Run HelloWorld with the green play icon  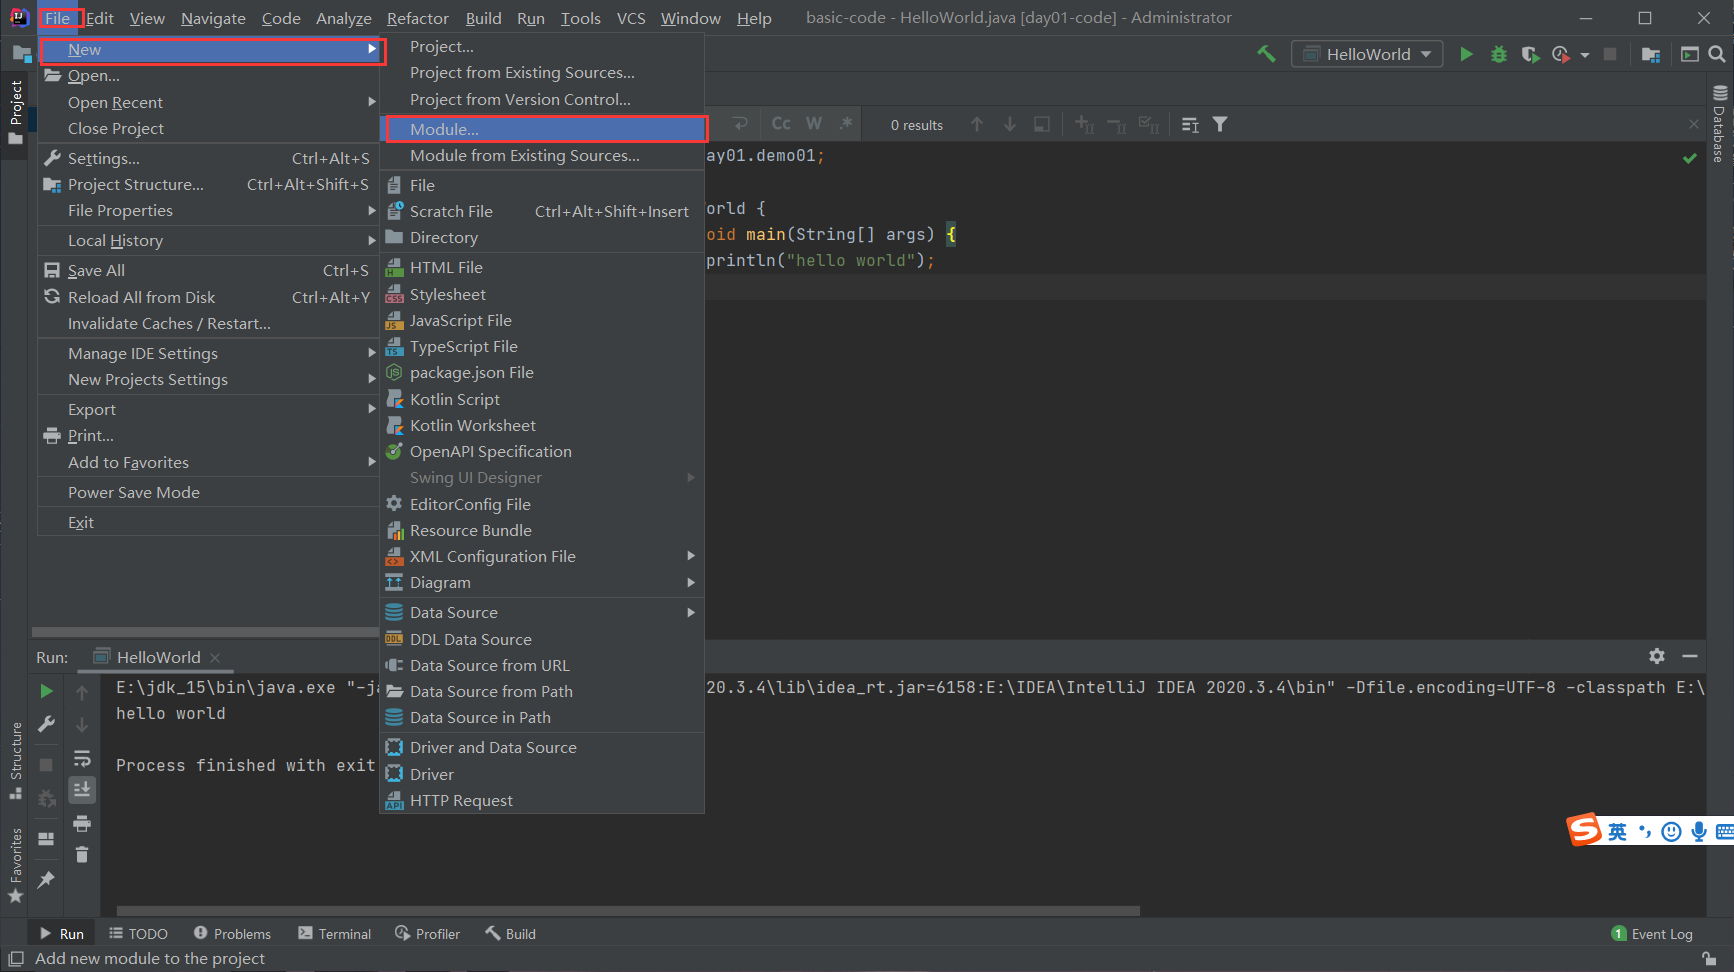click(1466, 54)
